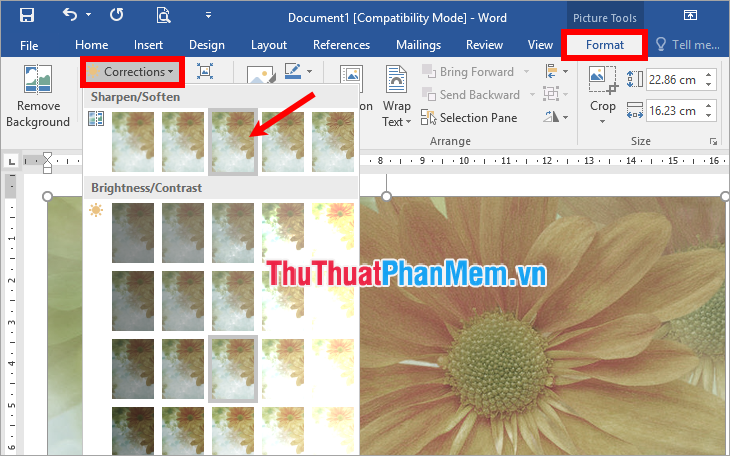Open the Selection Pane
This screenshot has height=456, width=730.
(469, 117)
